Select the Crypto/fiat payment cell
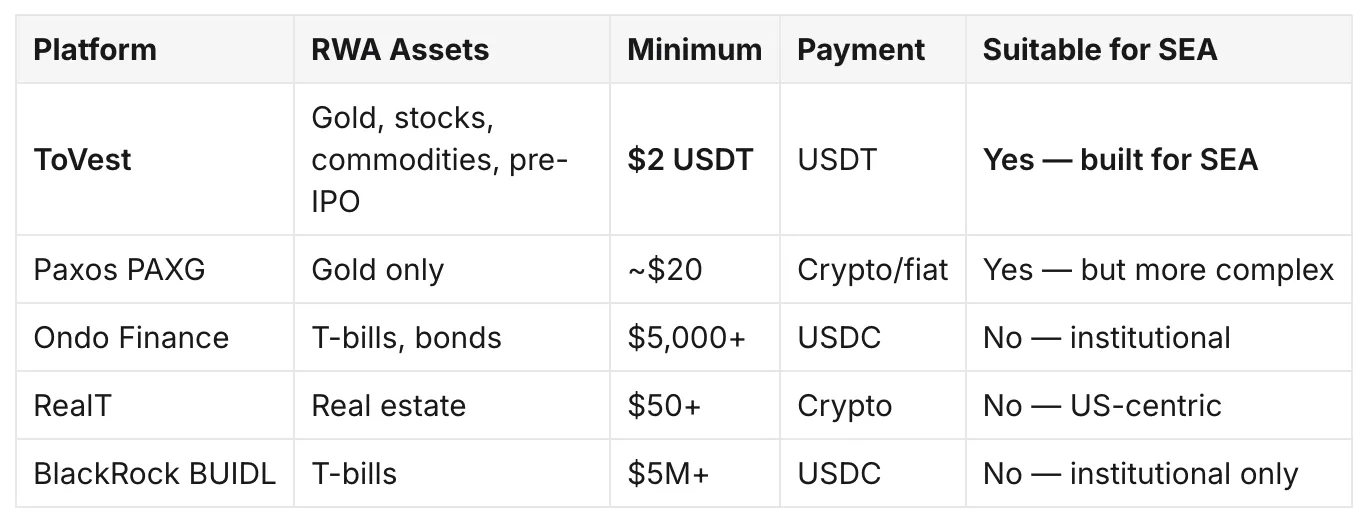1366x522 pixels. (x=873, y=271)
